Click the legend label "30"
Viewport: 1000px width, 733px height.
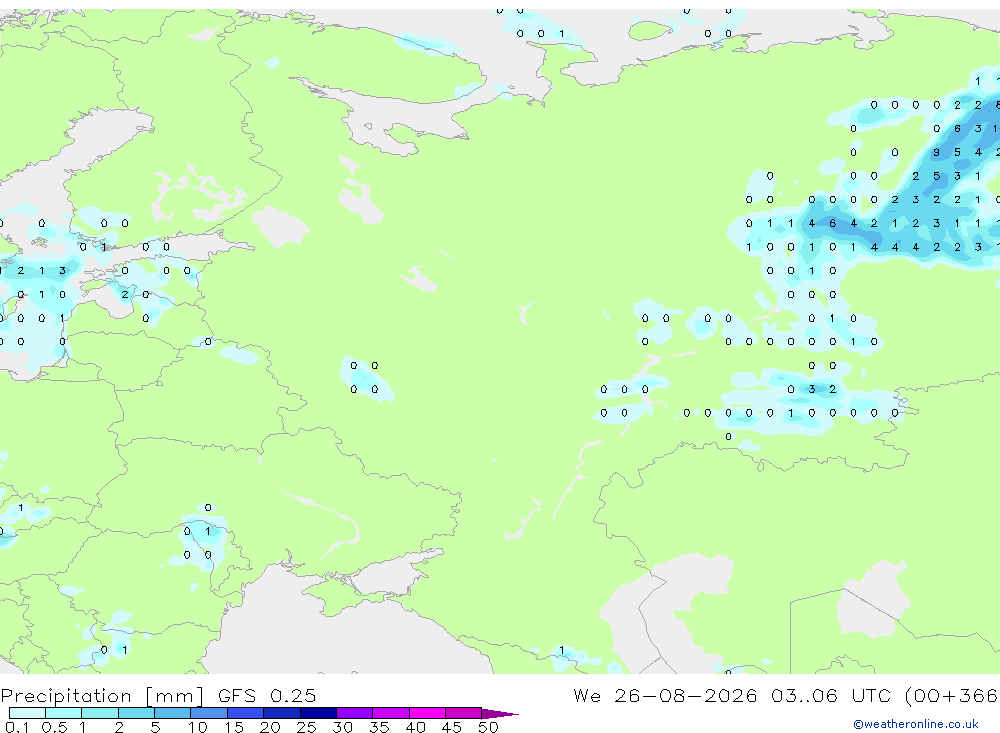342,727
